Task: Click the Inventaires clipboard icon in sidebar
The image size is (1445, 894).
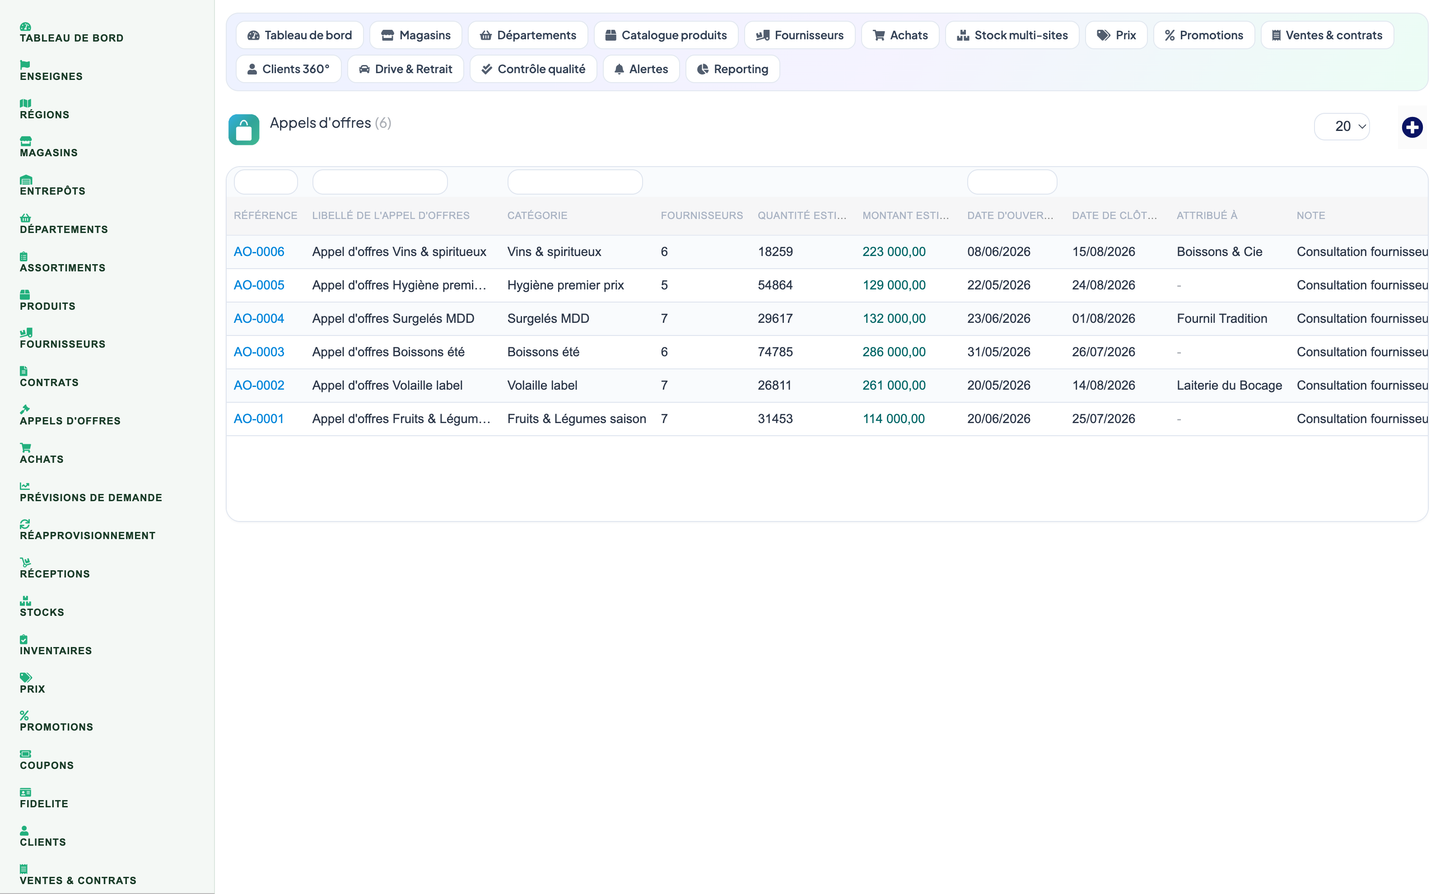Action: 24,639
